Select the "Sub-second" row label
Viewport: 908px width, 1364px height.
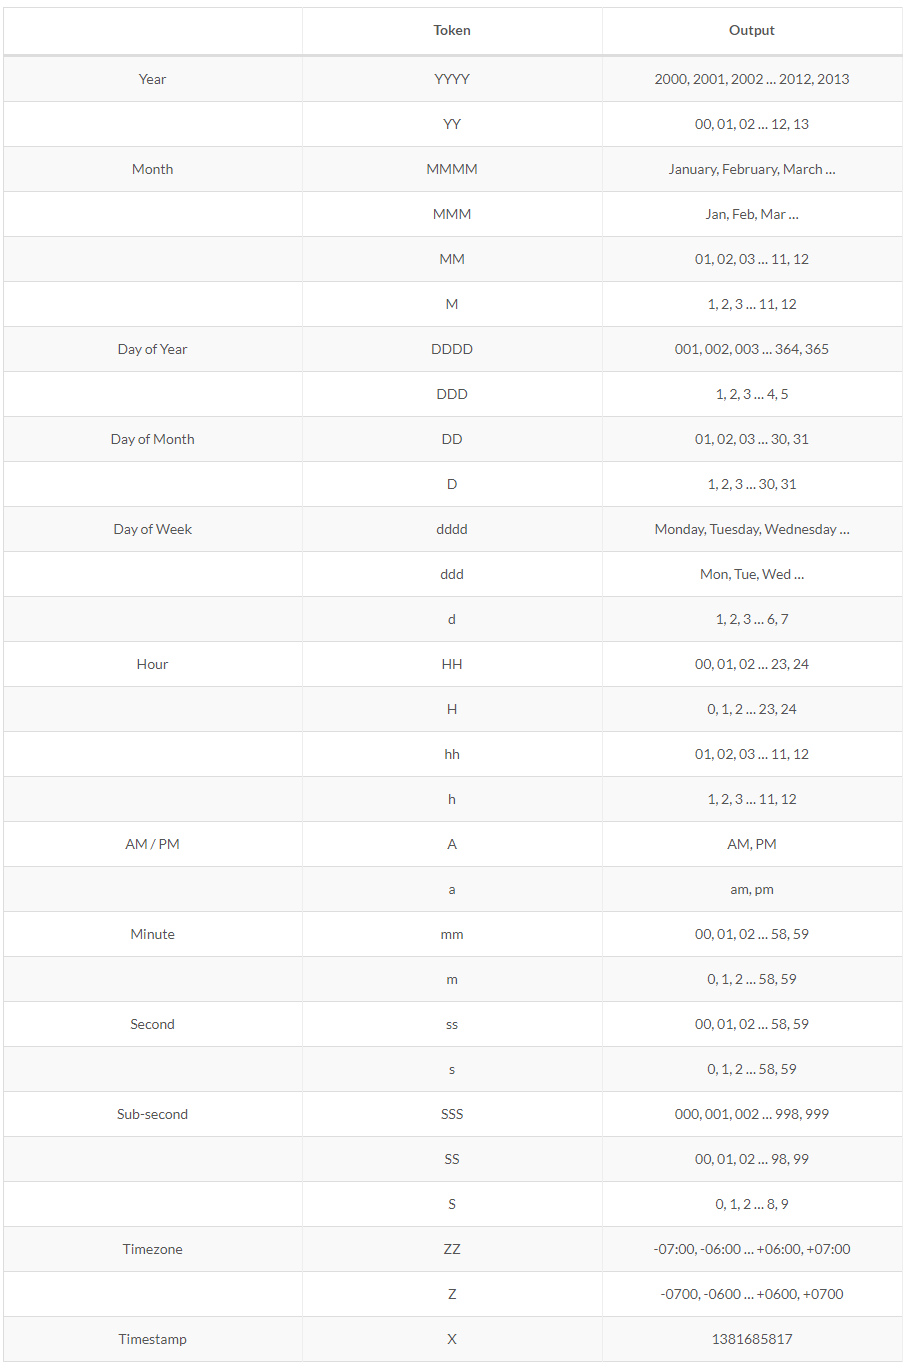[x=152, y=1114]
